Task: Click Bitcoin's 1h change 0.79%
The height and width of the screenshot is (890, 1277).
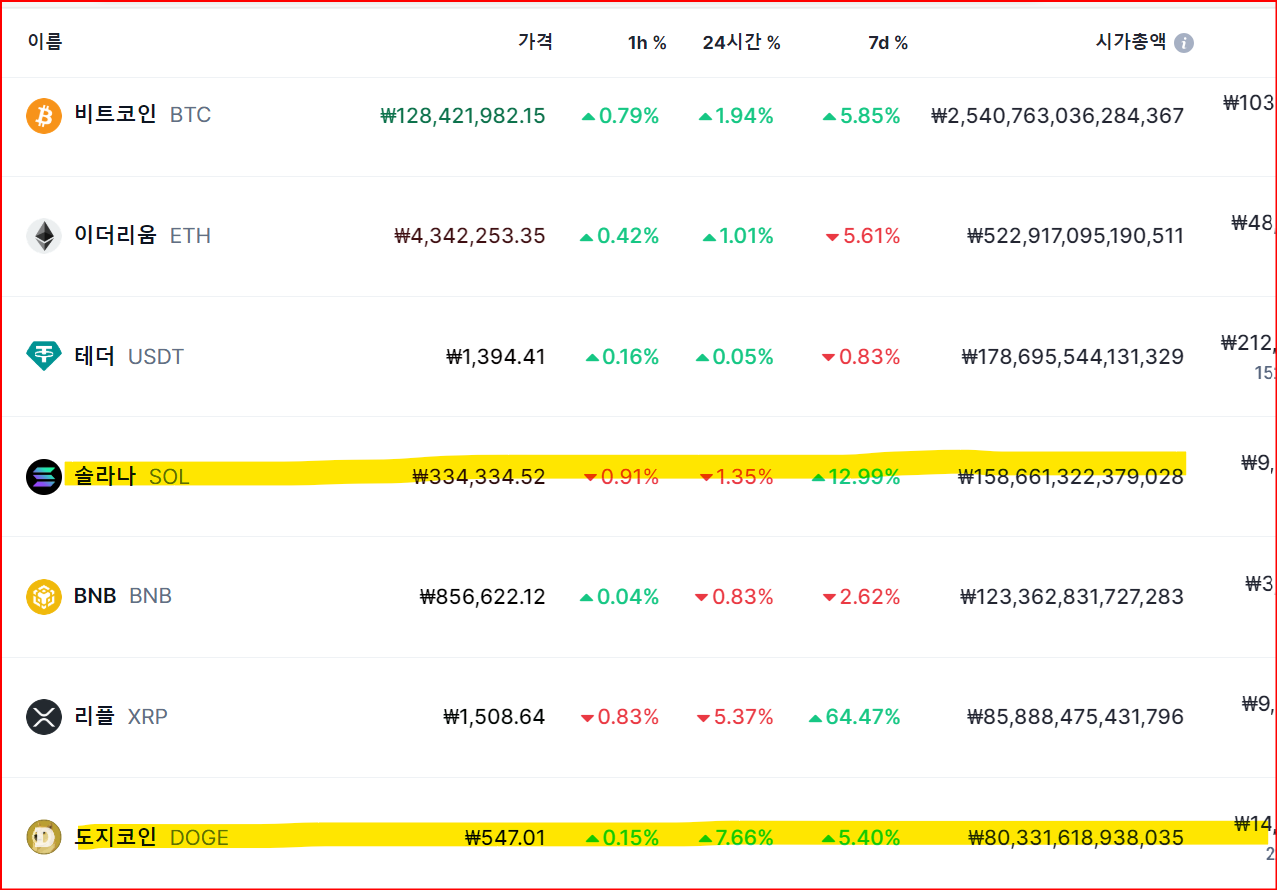Action: 621,116
